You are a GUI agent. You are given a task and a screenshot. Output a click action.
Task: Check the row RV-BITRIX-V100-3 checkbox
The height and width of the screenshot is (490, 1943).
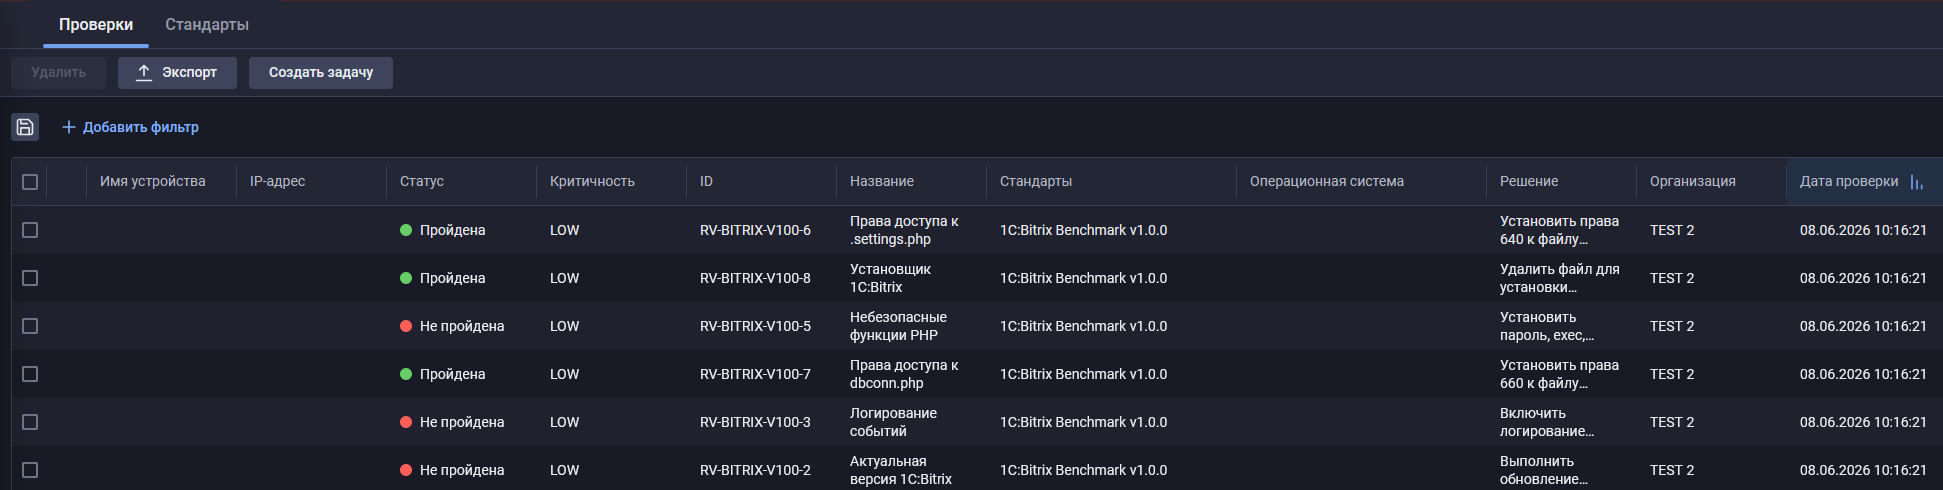[x=30, y=422]
